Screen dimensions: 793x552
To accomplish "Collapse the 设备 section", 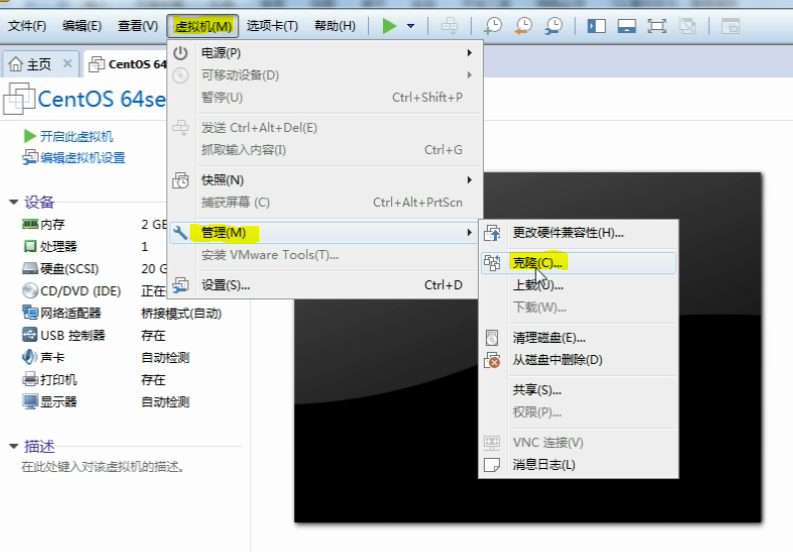I will click(14, 202).
